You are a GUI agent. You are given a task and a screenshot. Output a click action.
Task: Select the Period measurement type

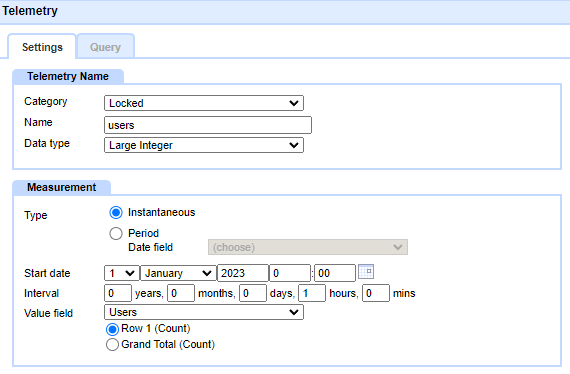[116, 233]
